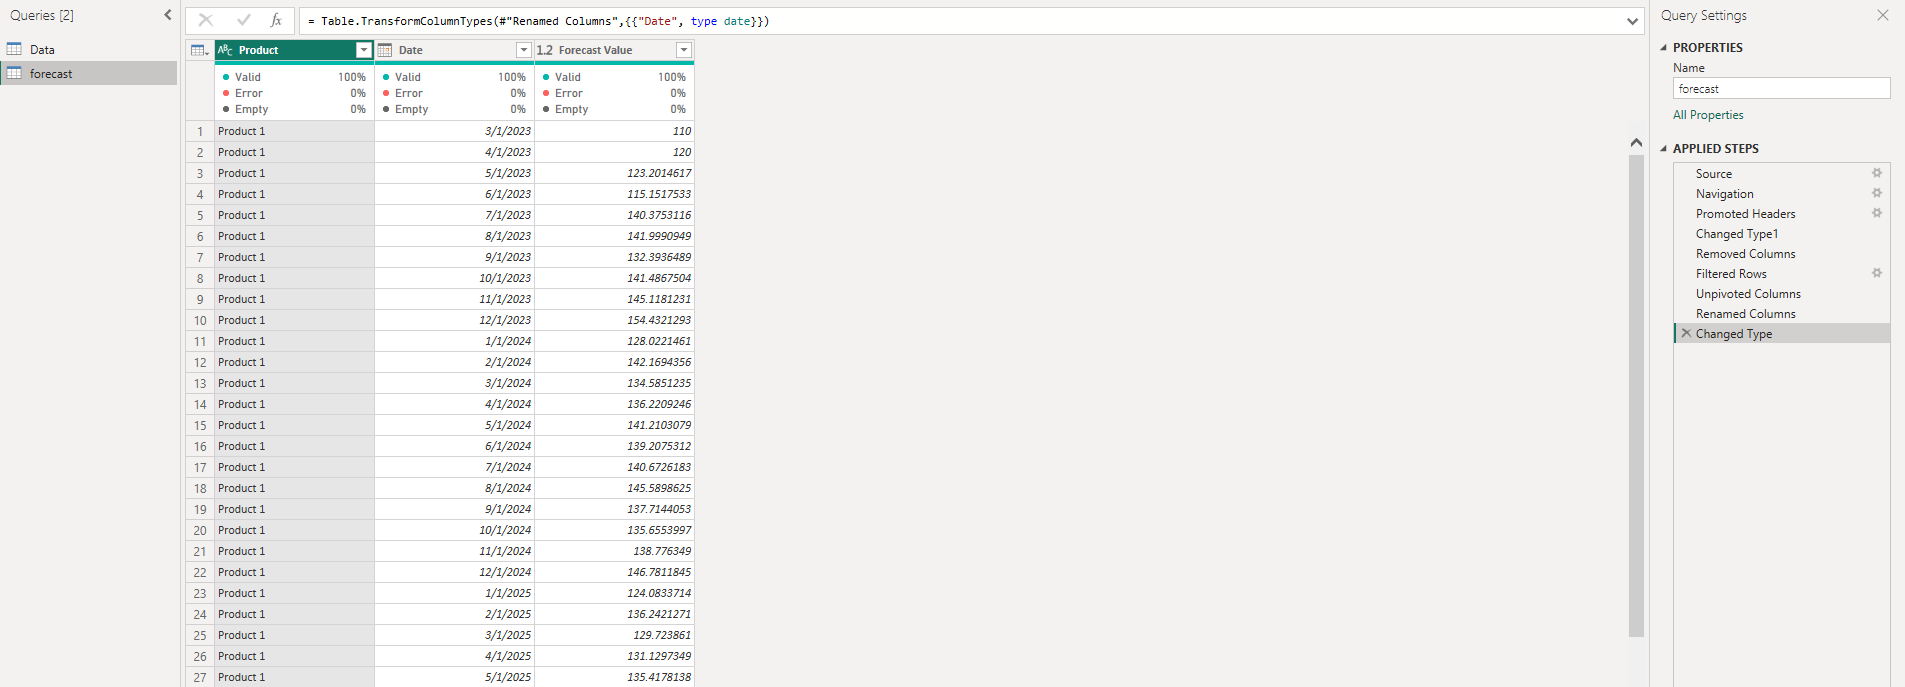Open the Filtered Rows step settings gear
Screen dimensions: 1905x687
(1877, 273)
